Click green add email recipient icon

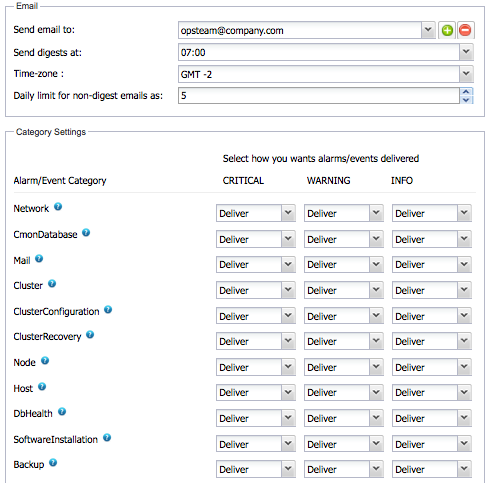tap(447, 30)
